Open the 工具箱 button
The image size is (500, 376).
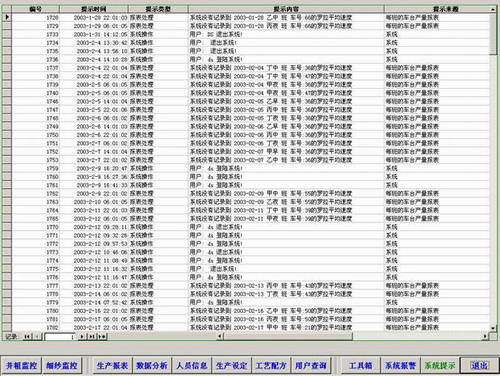[x=360, y=366]
